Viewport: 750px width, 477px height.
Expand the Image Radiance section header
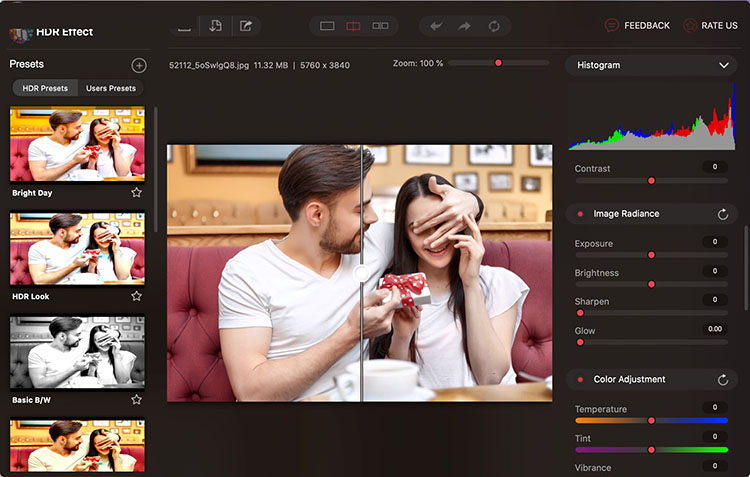[651, 214]
